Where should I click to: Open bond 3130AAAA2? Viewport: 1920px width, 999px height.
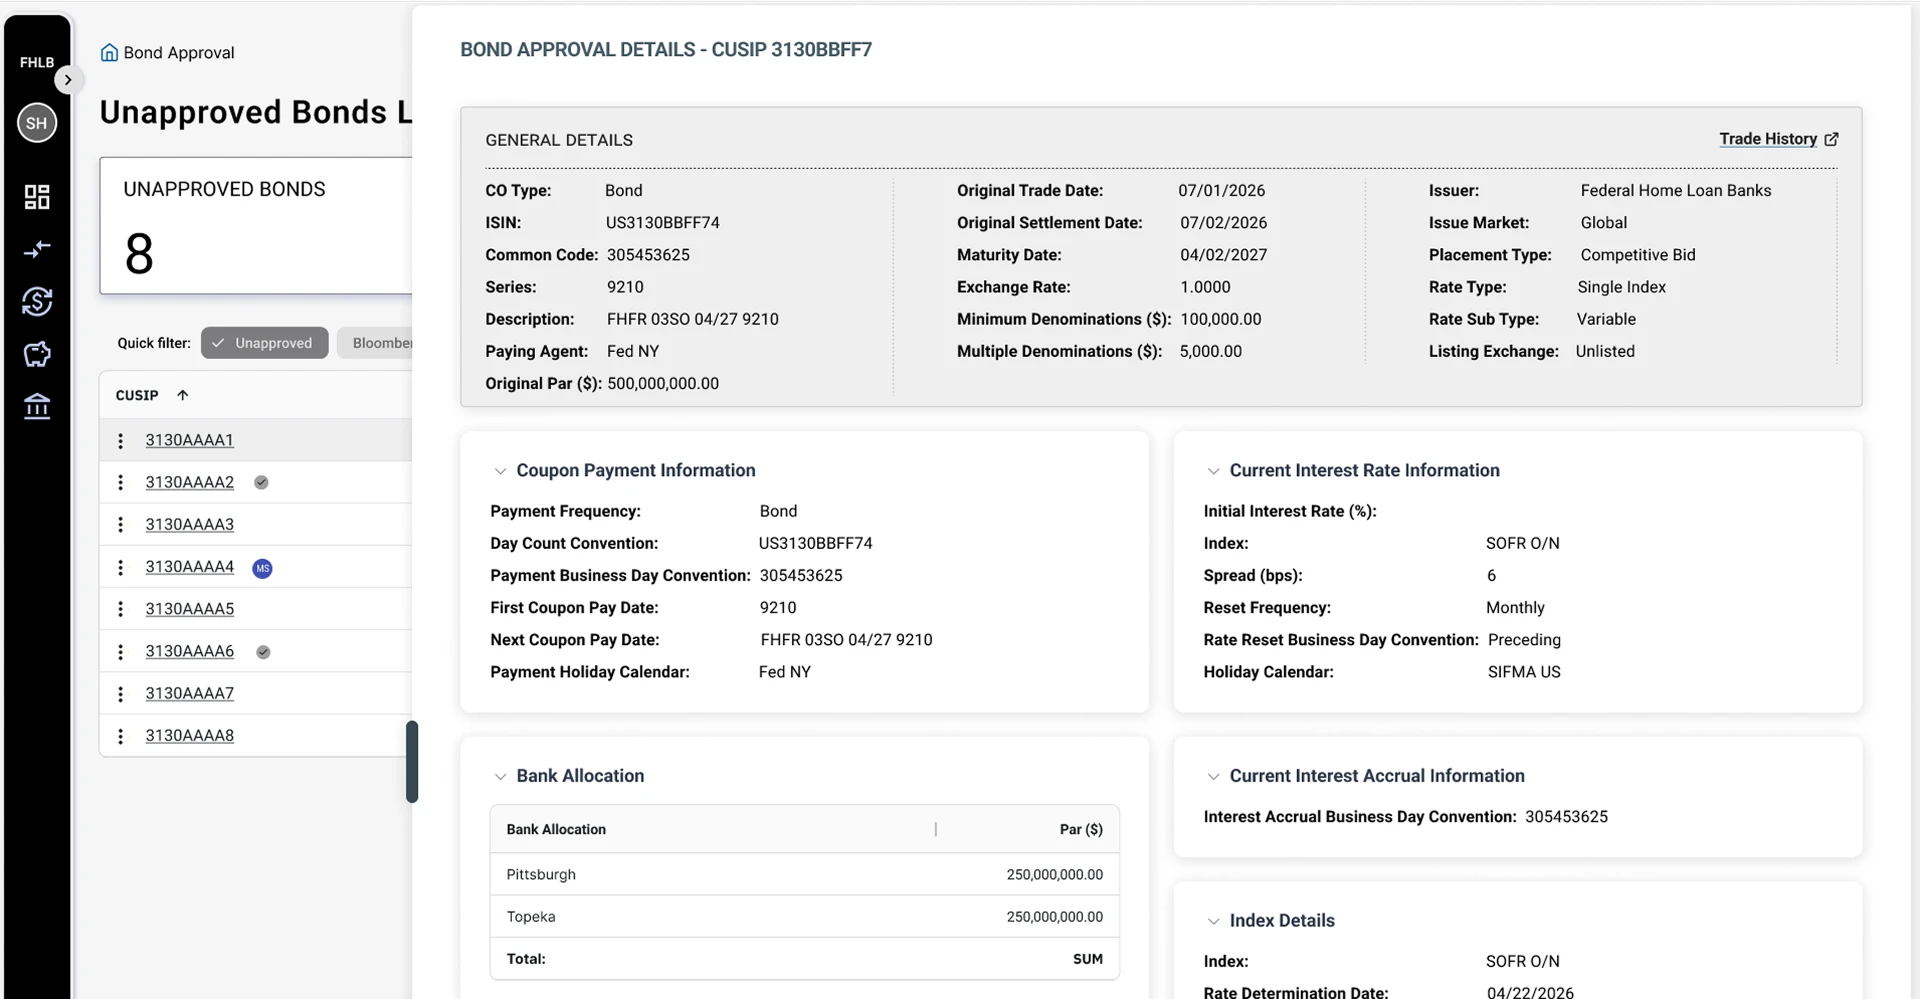[189, 482]
